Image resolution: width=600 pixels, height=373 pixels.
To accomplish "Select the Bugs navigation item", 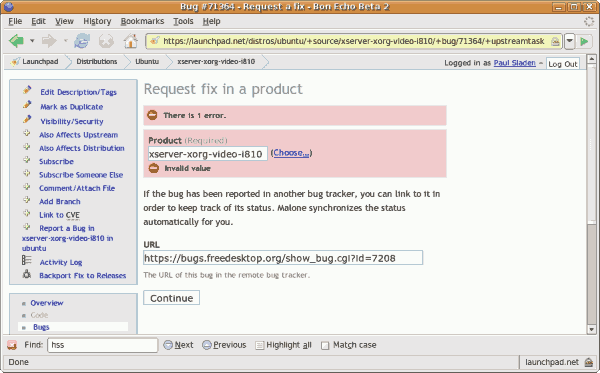I will (41, 327).
